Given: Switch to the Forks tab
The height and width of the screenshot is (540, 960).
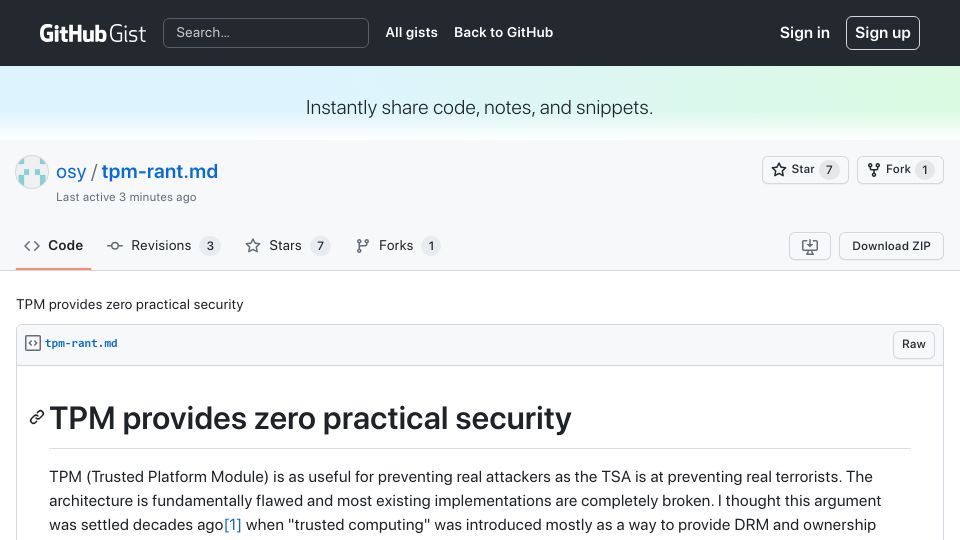Looking at the screenshot, I should click(x=397, y=246).
